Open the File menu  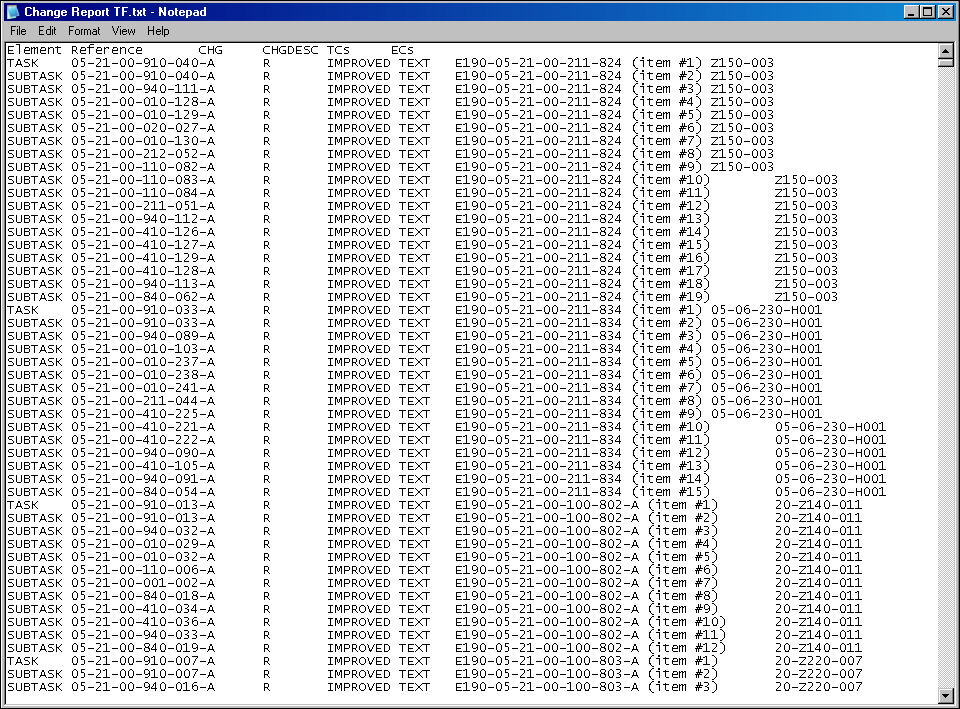tap(18, 31)
